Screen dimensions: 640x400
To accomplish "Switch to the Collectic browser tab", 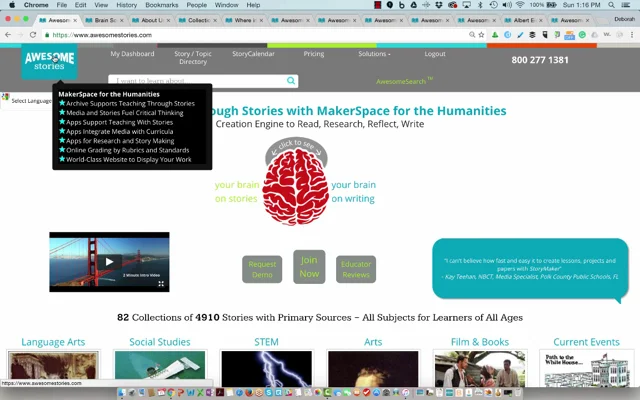I will (x=198, y=20).
